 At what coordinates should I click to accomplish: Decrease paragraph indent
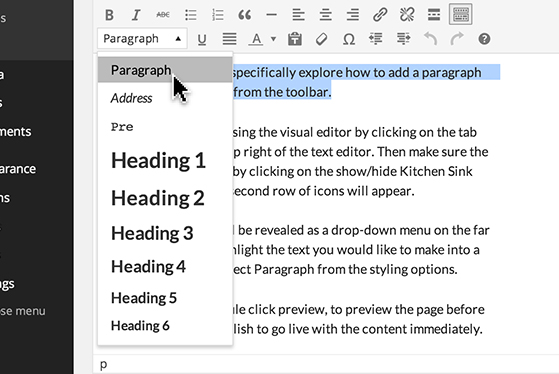pyautogui.click(x=376, y=39)
